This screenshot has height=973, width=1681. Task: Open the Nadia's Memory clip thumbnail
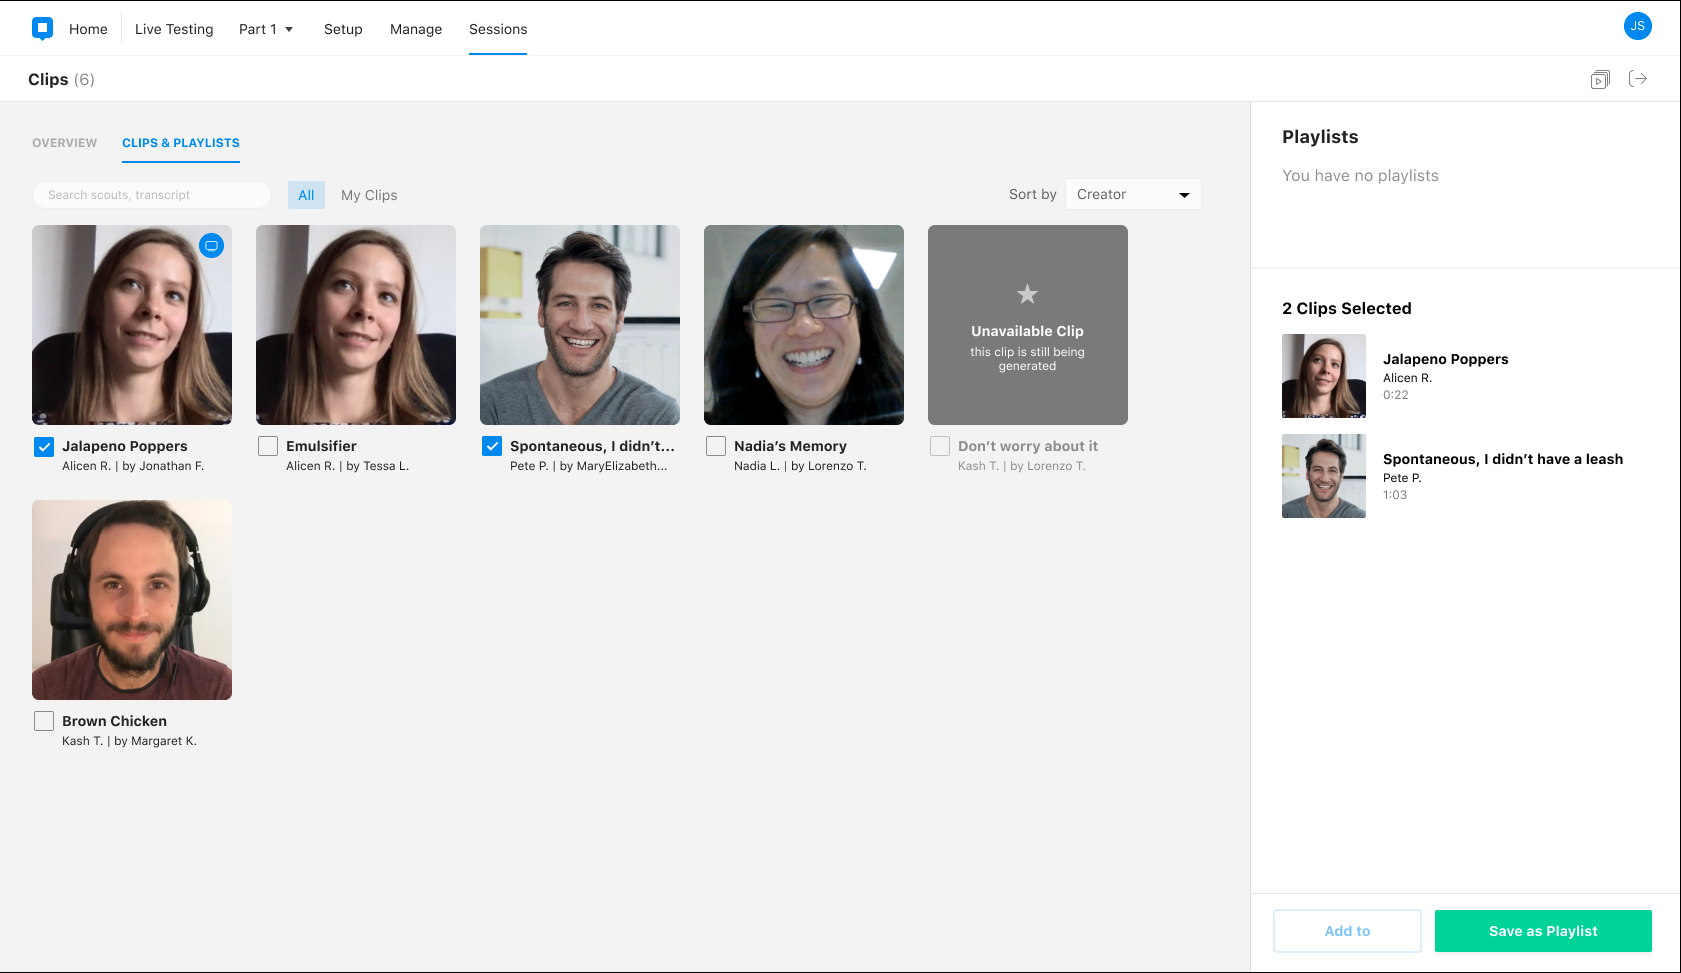(x=804, y=325)
